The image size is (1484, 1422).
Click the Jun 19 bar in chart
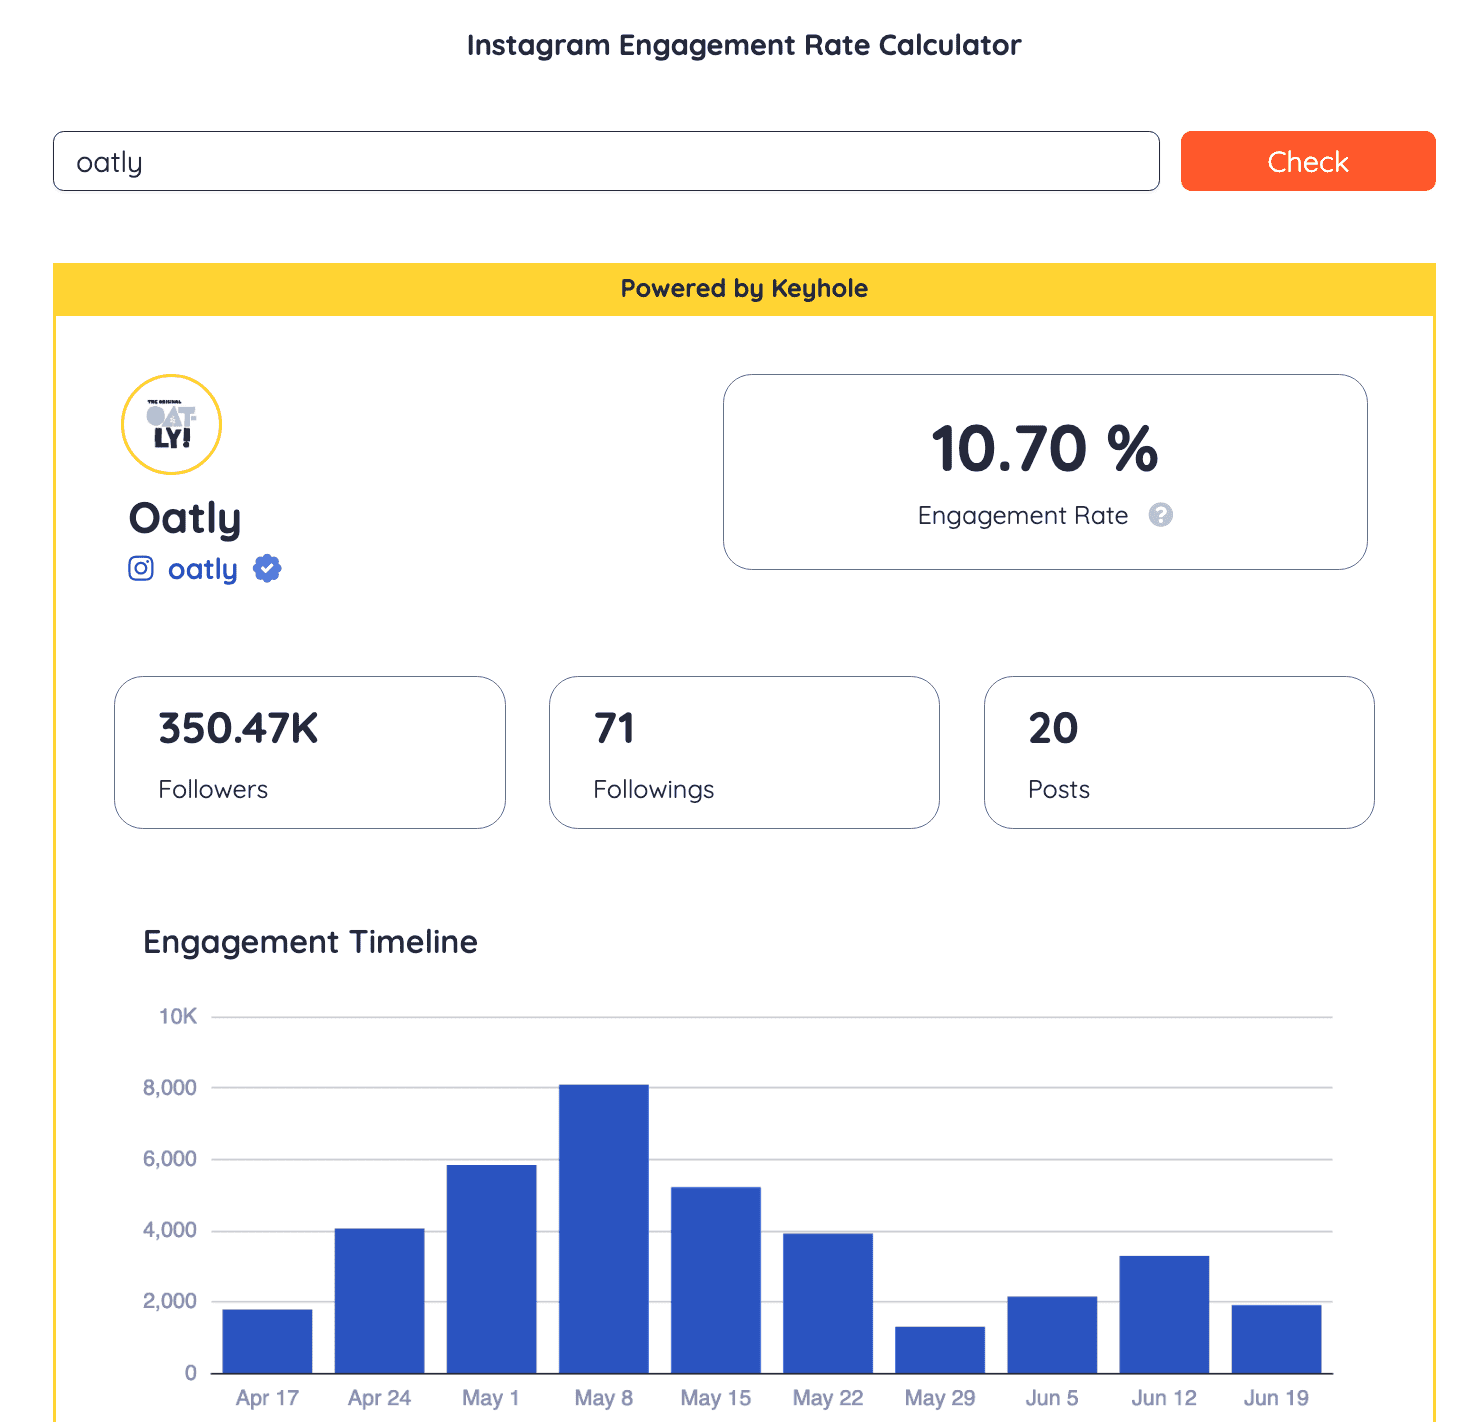[x=1276, y=1339]
